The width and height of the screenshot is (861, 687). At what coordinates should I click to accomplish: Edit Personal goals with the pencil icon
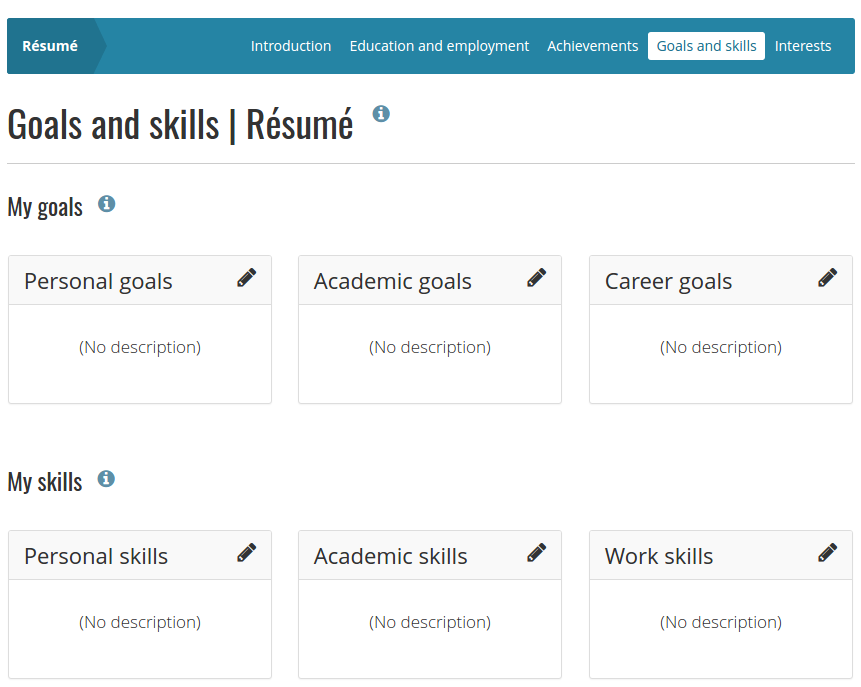[247, 278]
